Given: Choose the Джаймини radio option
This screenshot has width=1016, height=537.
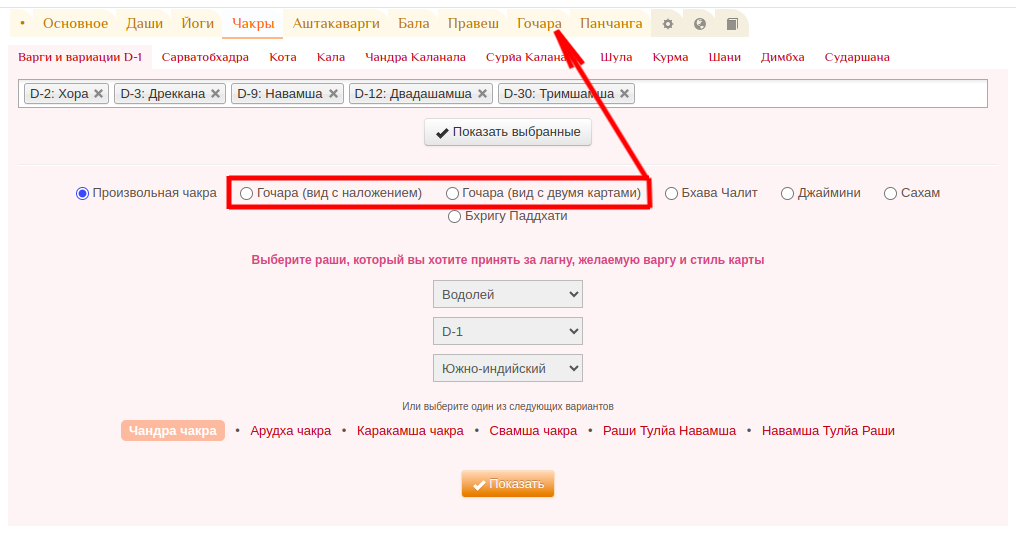Looking at the screenshot, I should coord(787,194).
